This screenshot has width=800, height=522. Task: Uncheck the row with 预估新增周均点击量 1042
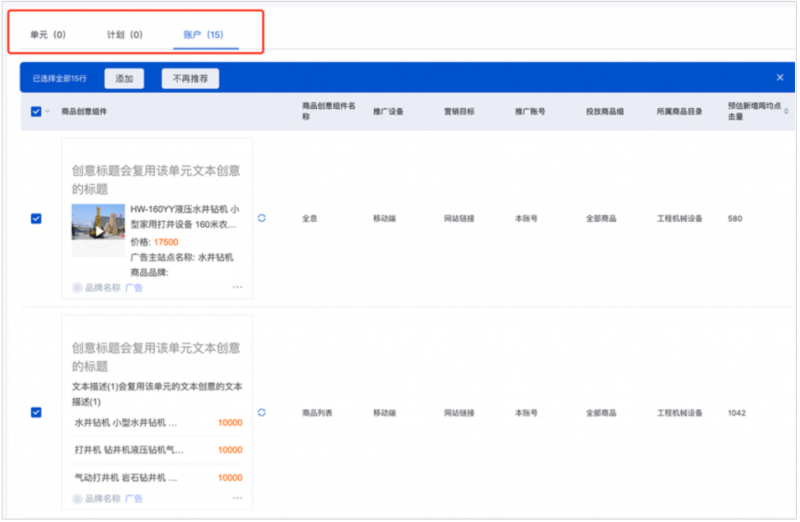click(x=36, y=412)
